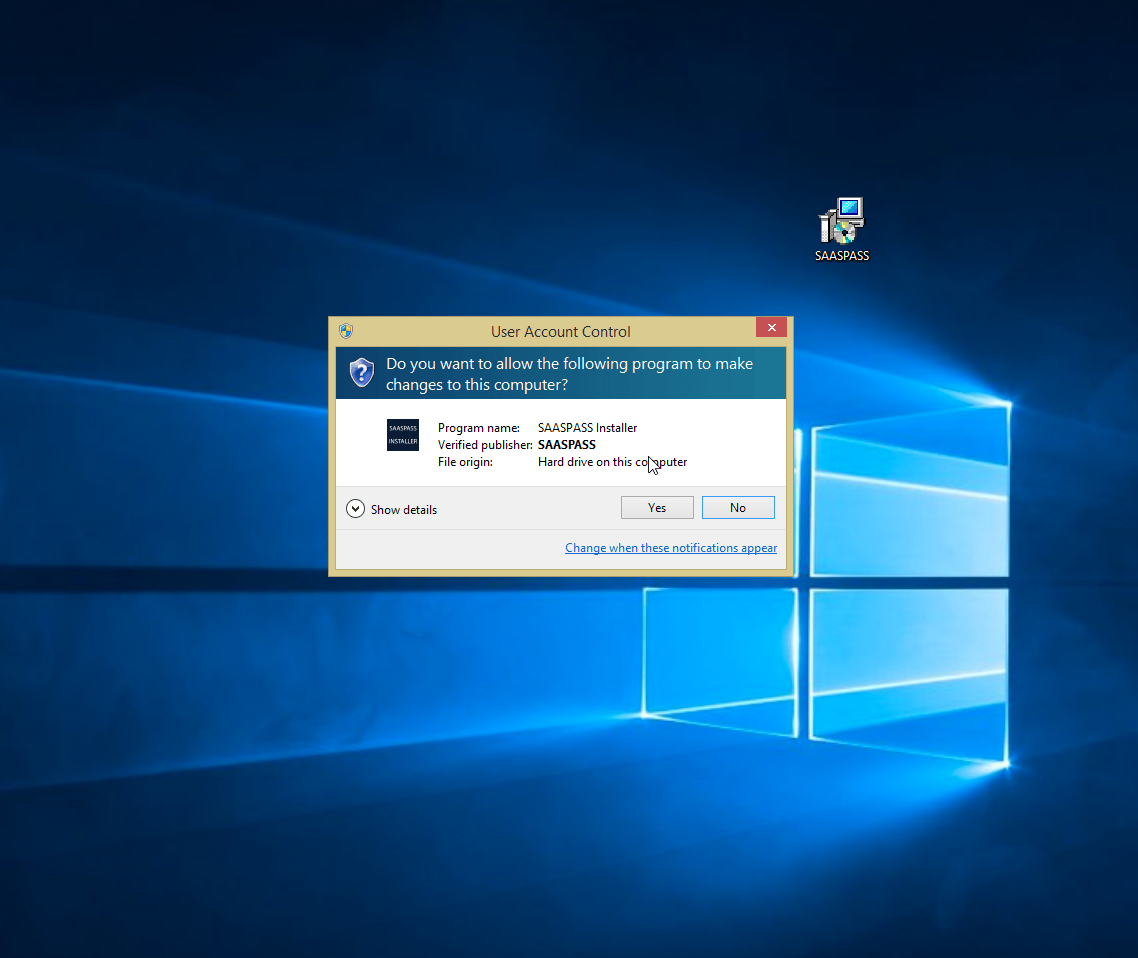This screenshot has width=1138, height=958.
Task: Click the 'Do you want to allow' prompt text
Action: pos(569,374)
